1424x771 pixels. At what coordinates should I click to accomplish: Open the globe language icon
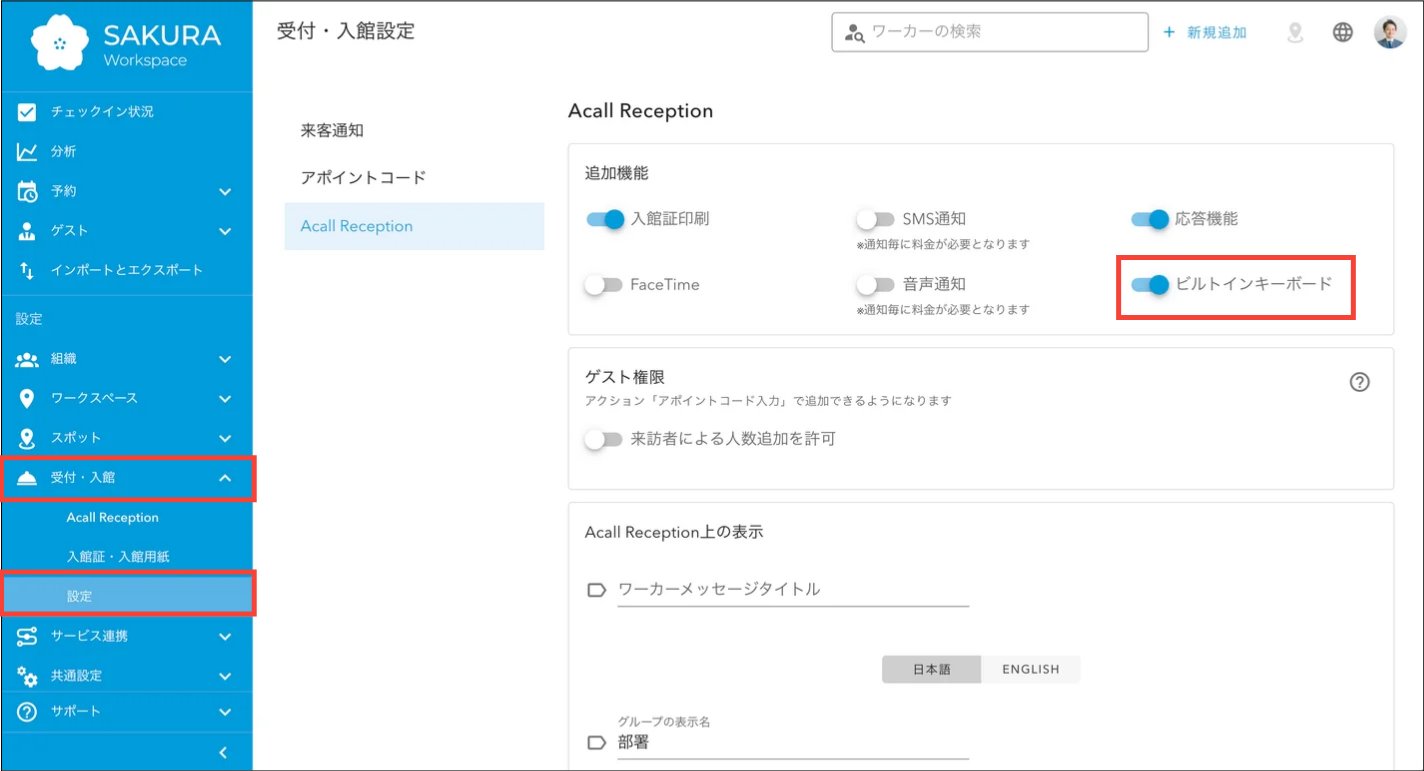click(1342, 32)
